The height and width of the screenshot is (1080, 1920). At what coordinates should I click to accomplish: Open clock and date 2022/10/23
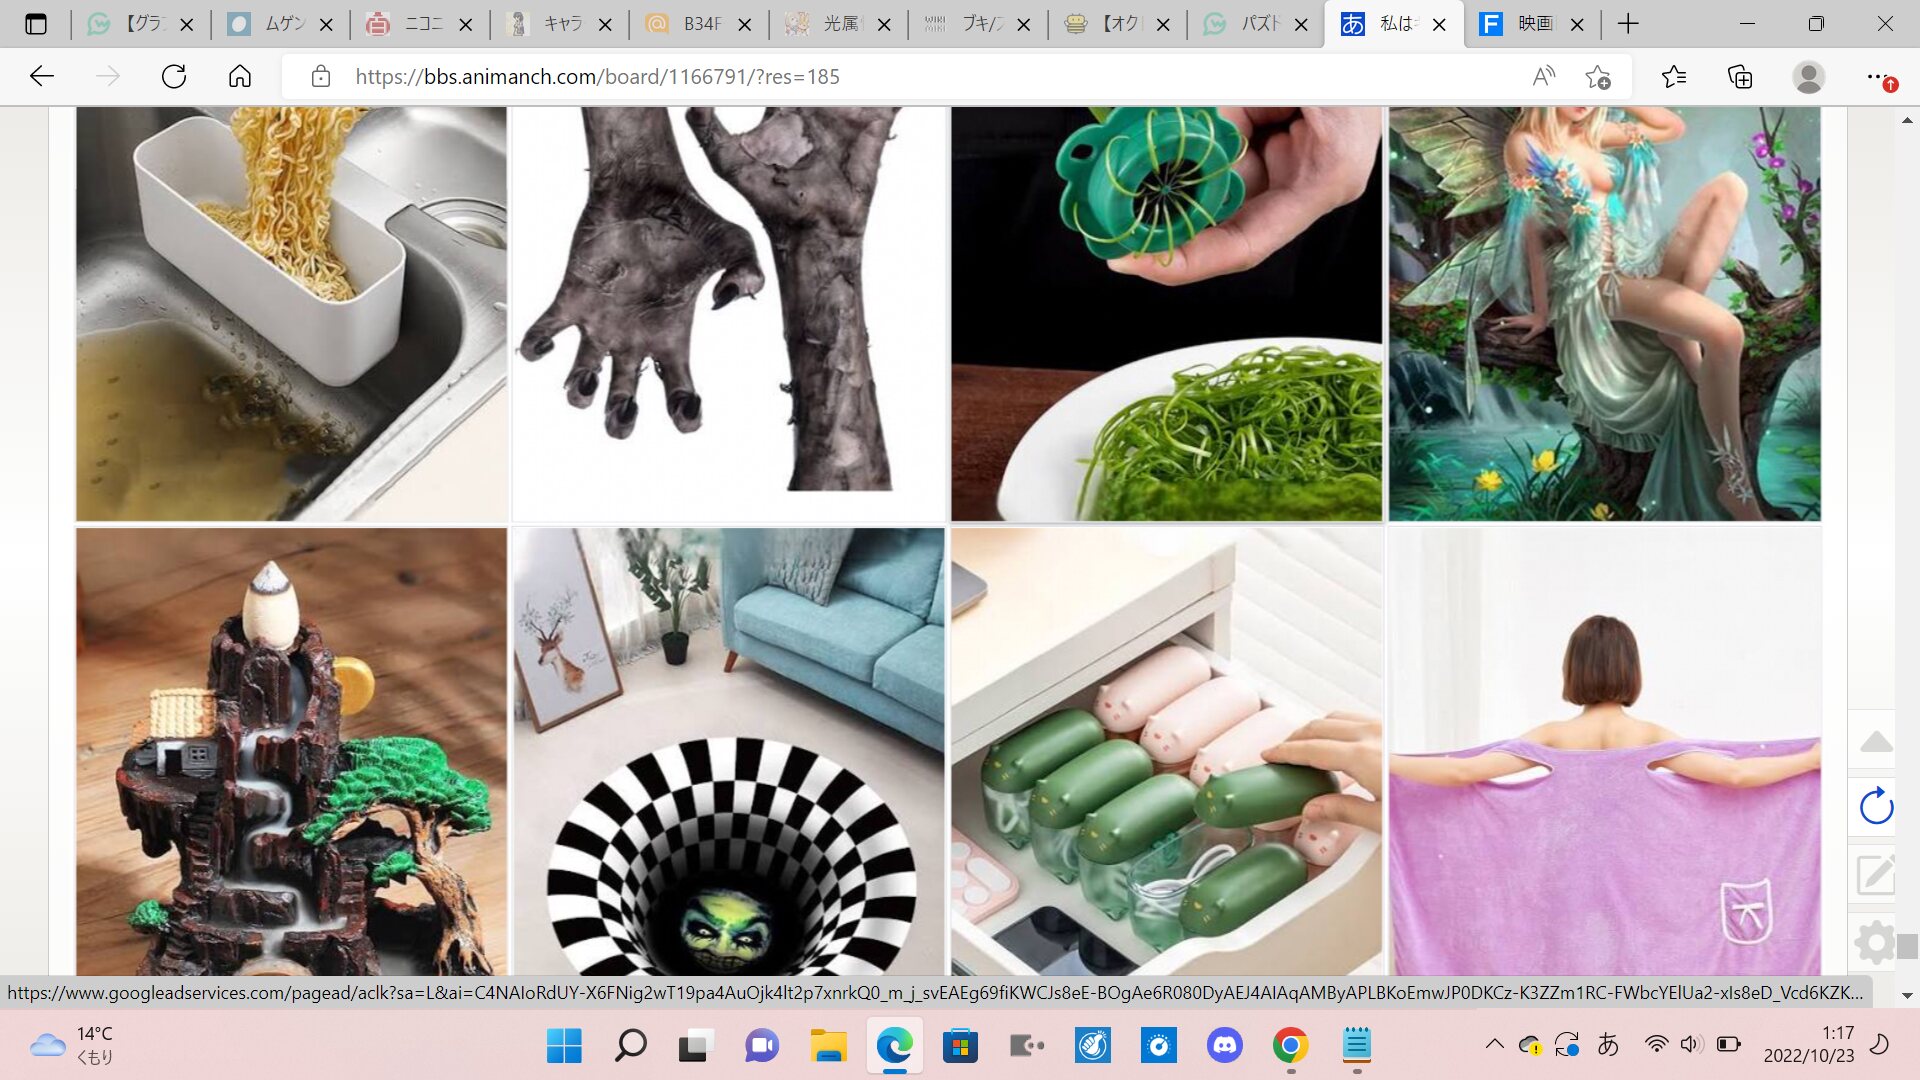[x=1808, y=1044]
